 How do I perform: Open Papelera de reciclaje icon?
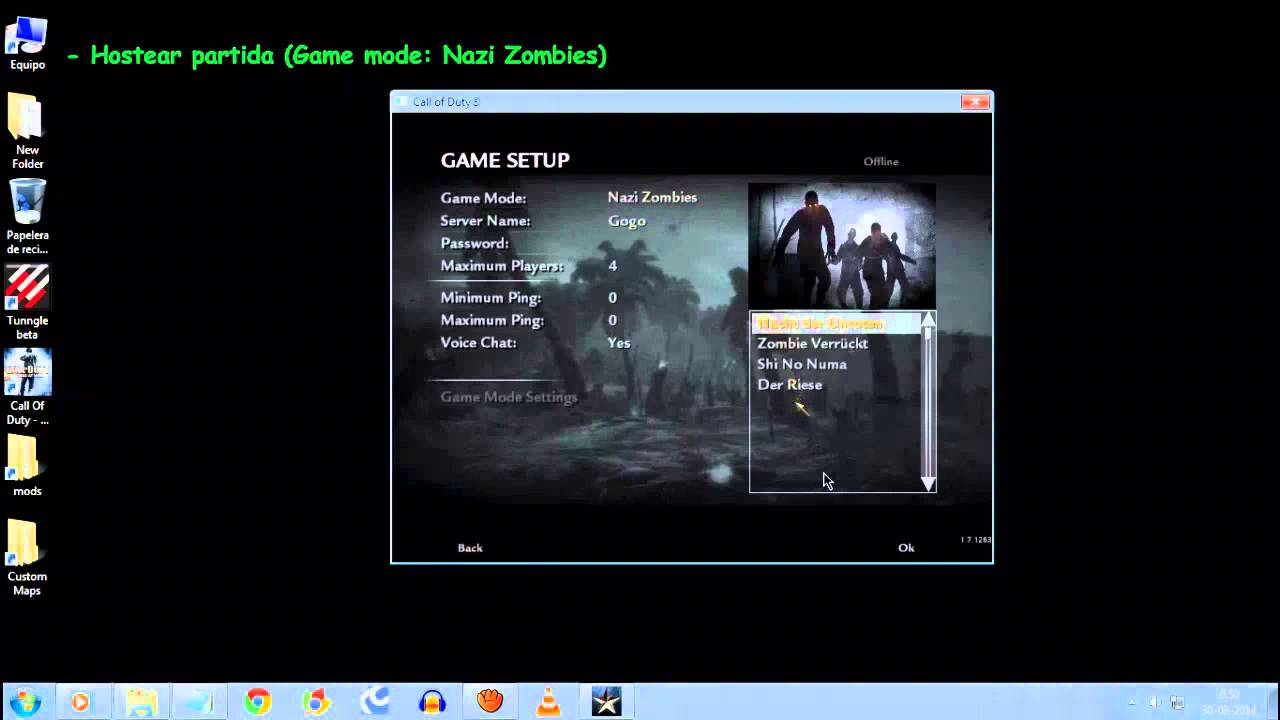27,217
